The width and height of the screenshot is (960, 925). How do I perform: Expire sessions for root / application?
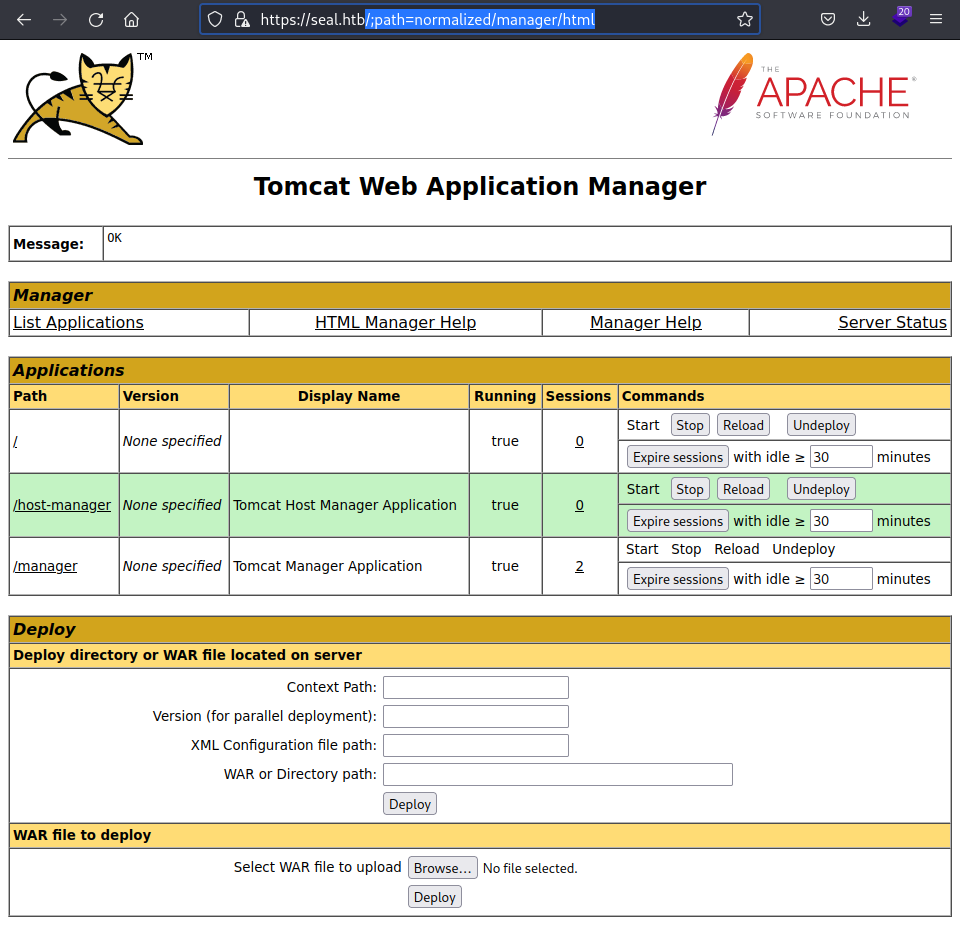[x=678, y=457]
